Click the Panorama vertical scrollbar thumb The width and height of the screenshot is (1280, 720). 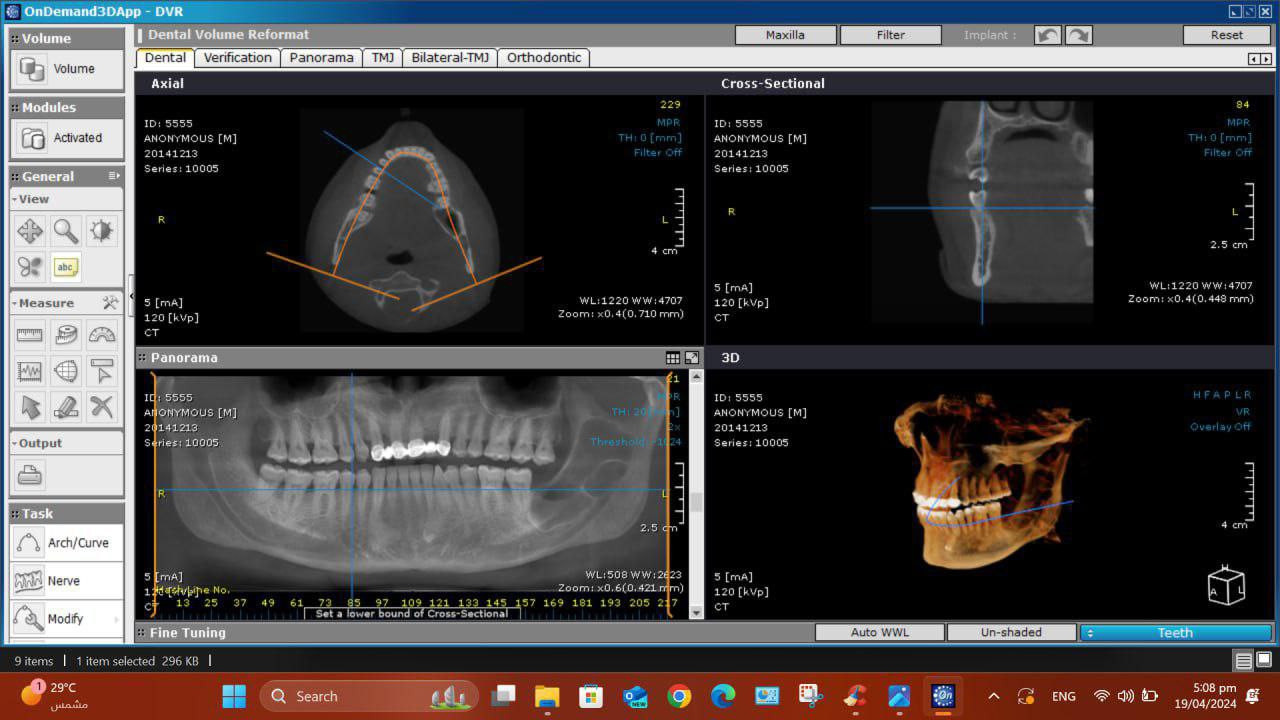[696, 502]
